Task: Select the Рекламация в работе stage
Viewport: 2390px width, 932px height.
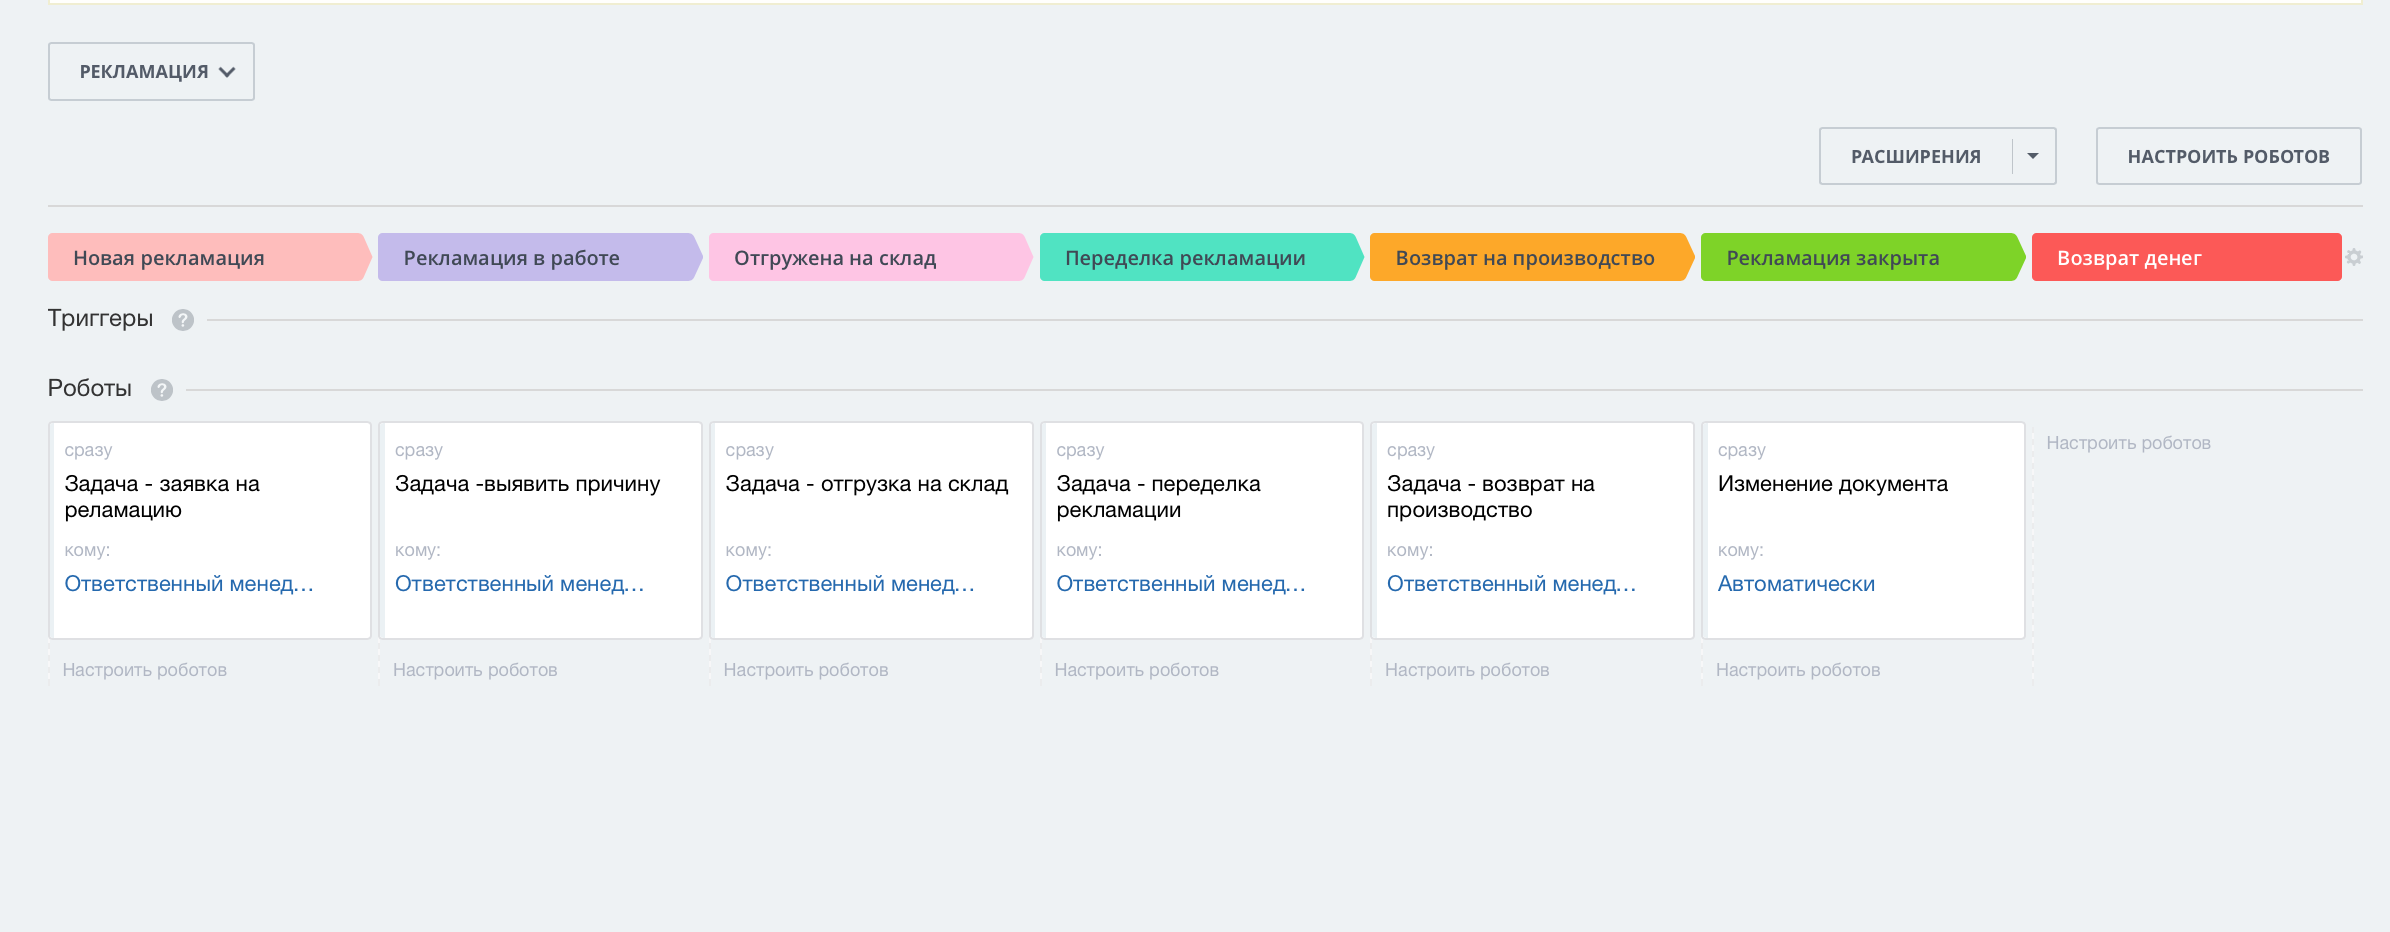Action: coord(536,258)
